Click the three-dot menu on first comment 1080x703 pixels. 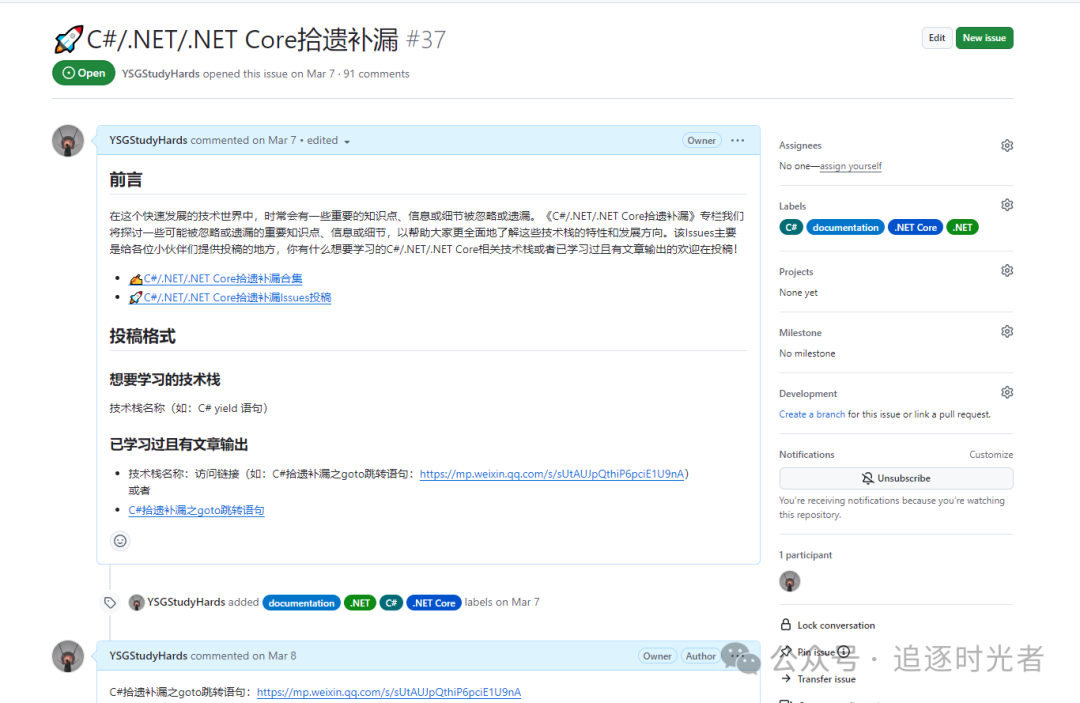[737, 140]
